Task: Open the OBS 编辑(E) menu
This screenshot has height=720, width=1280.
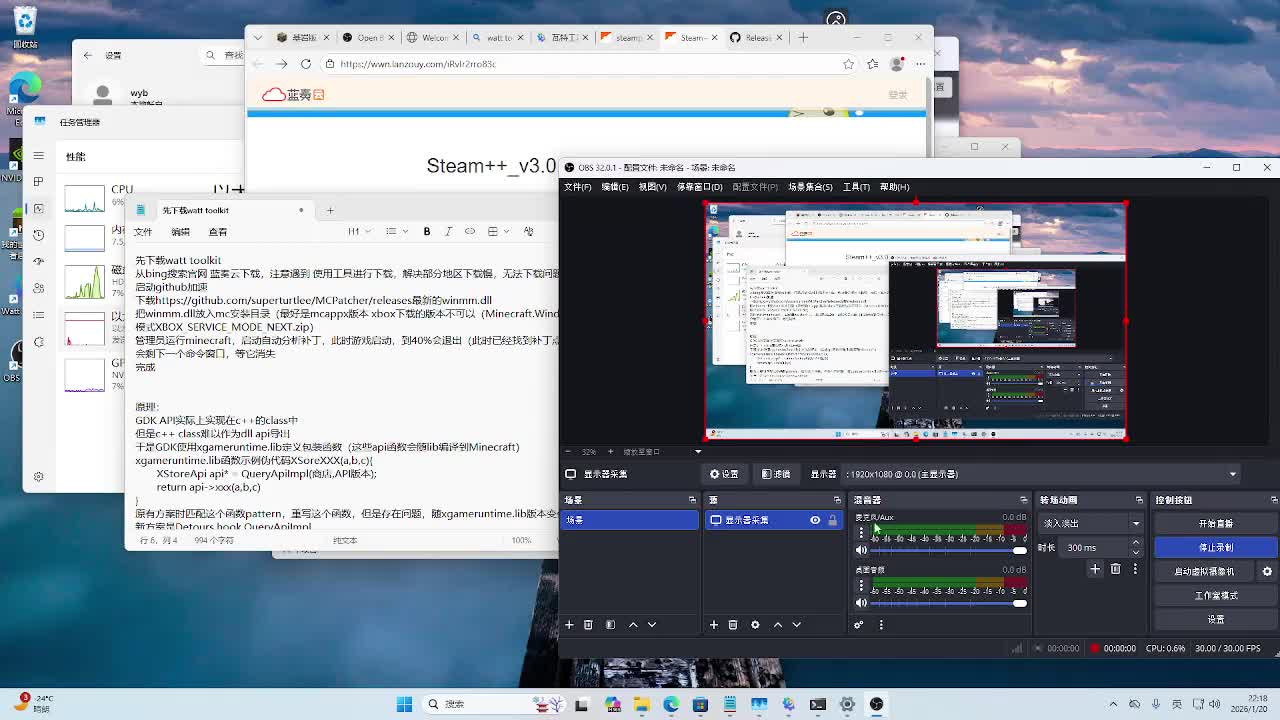Action: point(615,187)
